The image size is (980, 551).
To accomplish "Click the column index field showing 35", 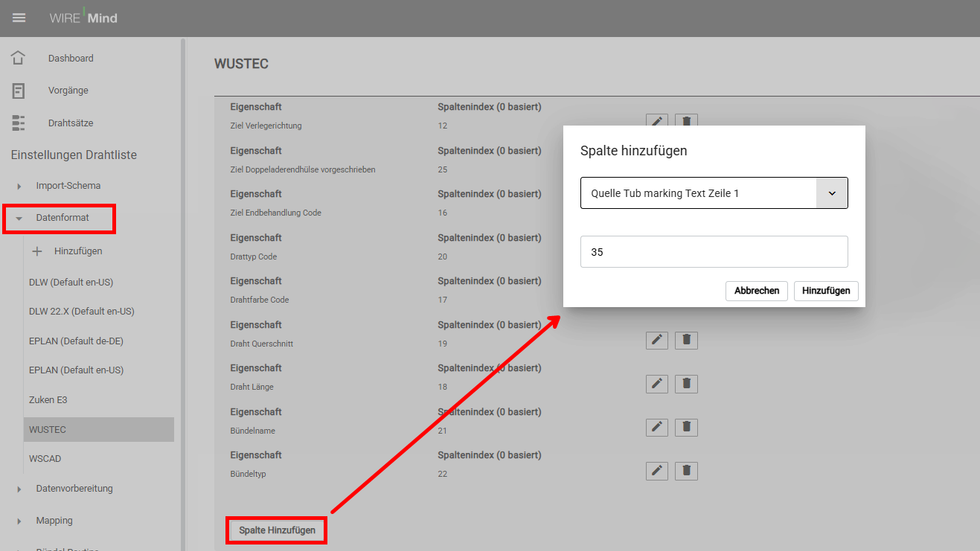I will pyautogui.click(x=714, y=252).
